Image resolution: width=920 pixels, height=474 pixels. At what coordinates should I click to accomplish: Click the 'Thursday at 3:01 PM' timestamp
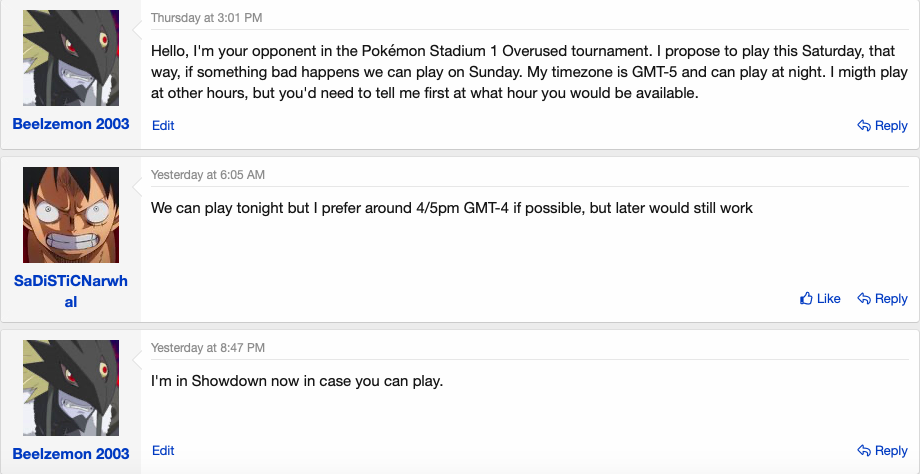pyautogui.click(x=207, y=18)
